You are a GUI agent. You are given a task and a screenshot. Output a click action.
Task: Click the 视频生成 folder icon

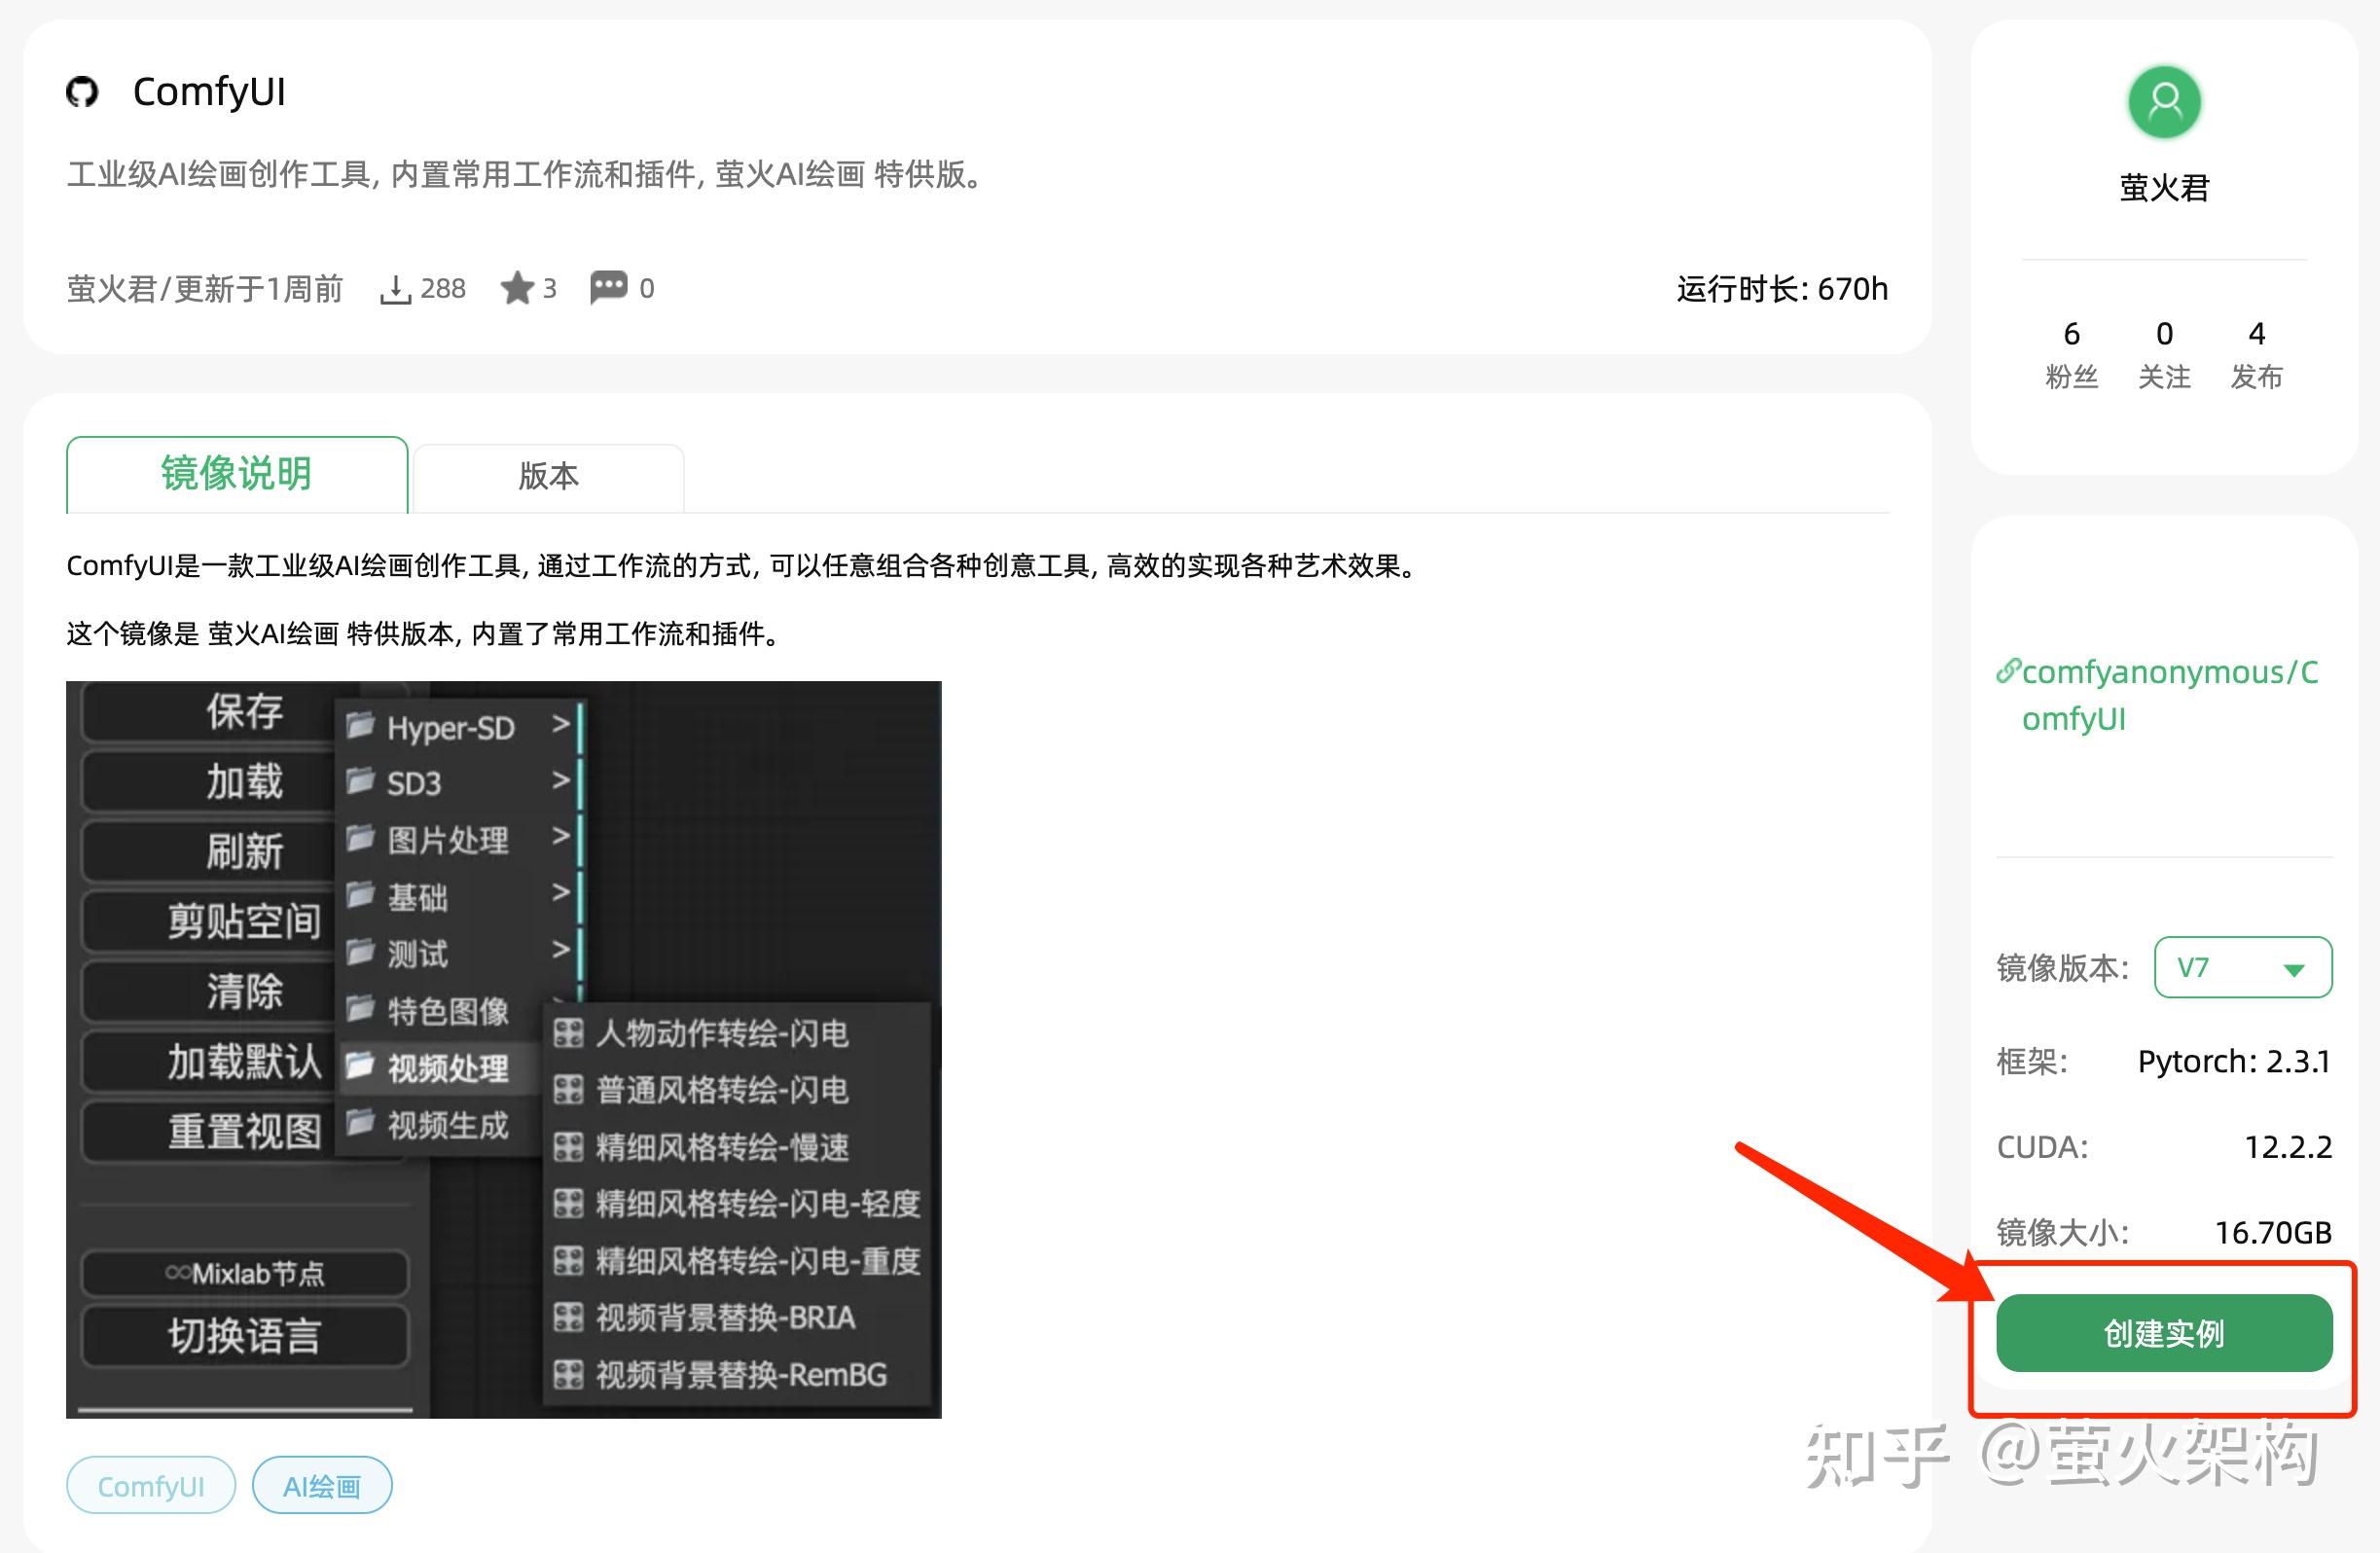click(360, 1126)
